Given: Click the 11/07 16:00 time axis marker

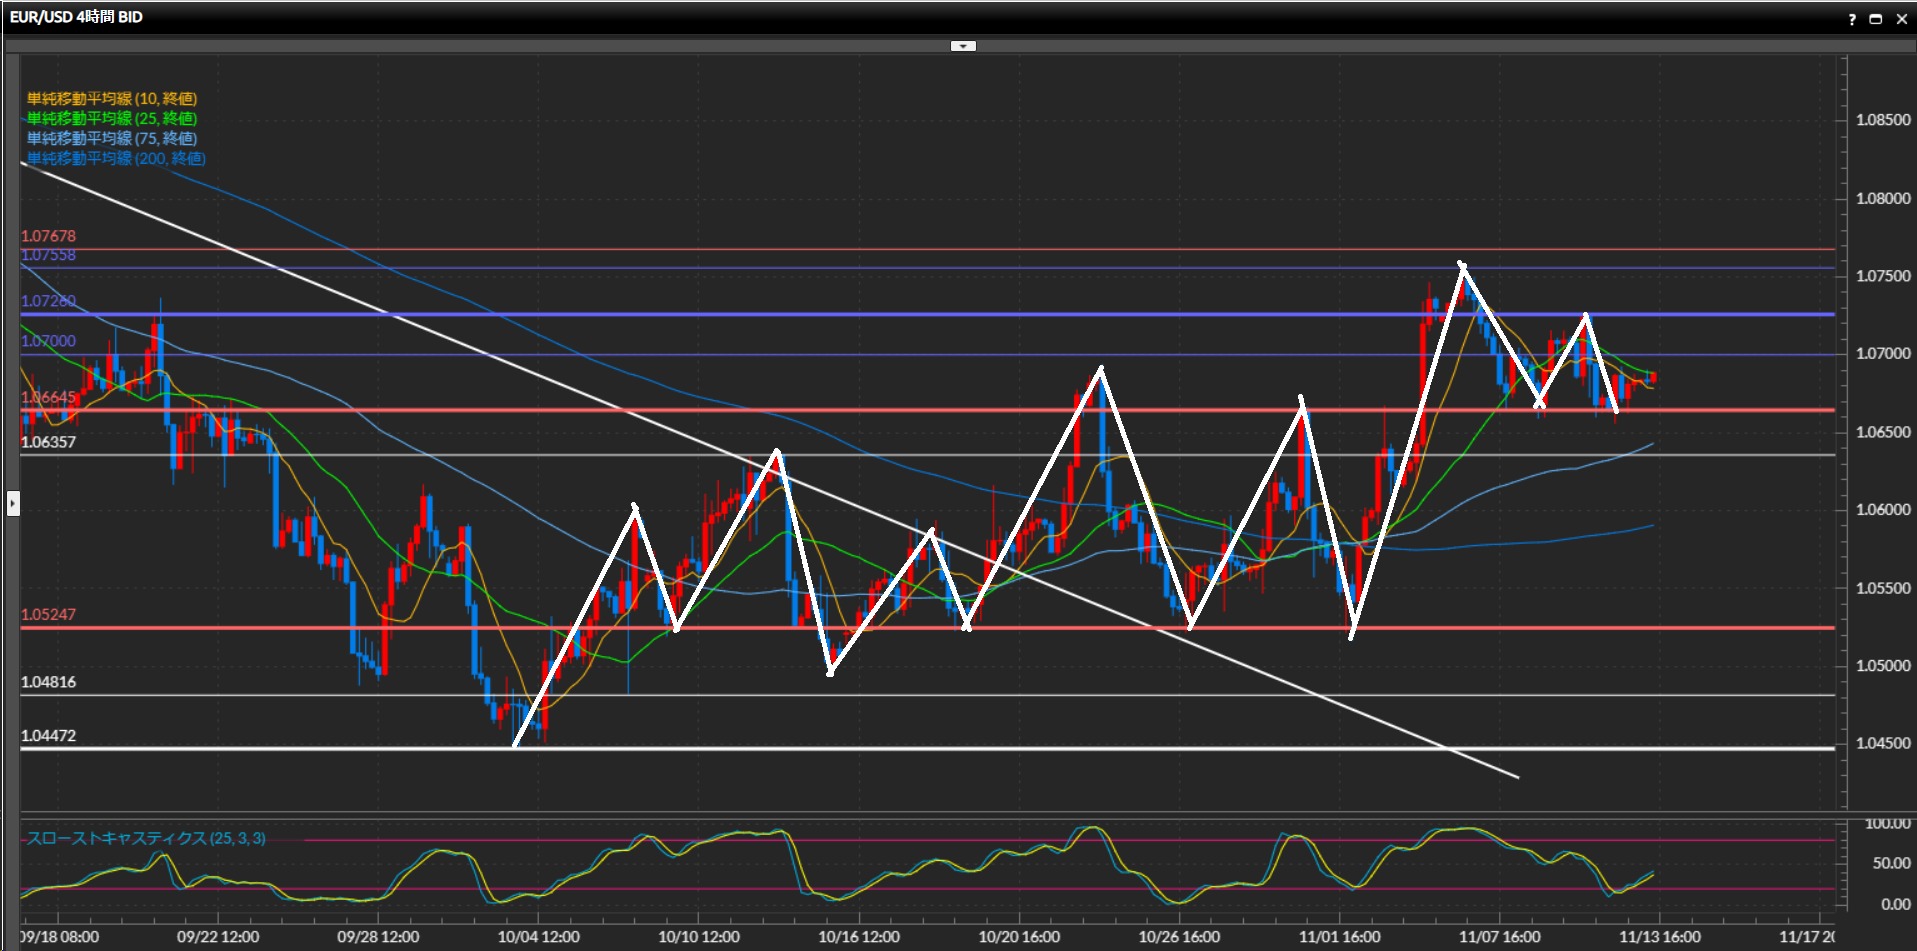Looking at the screenshot, I should (1499, 937).
